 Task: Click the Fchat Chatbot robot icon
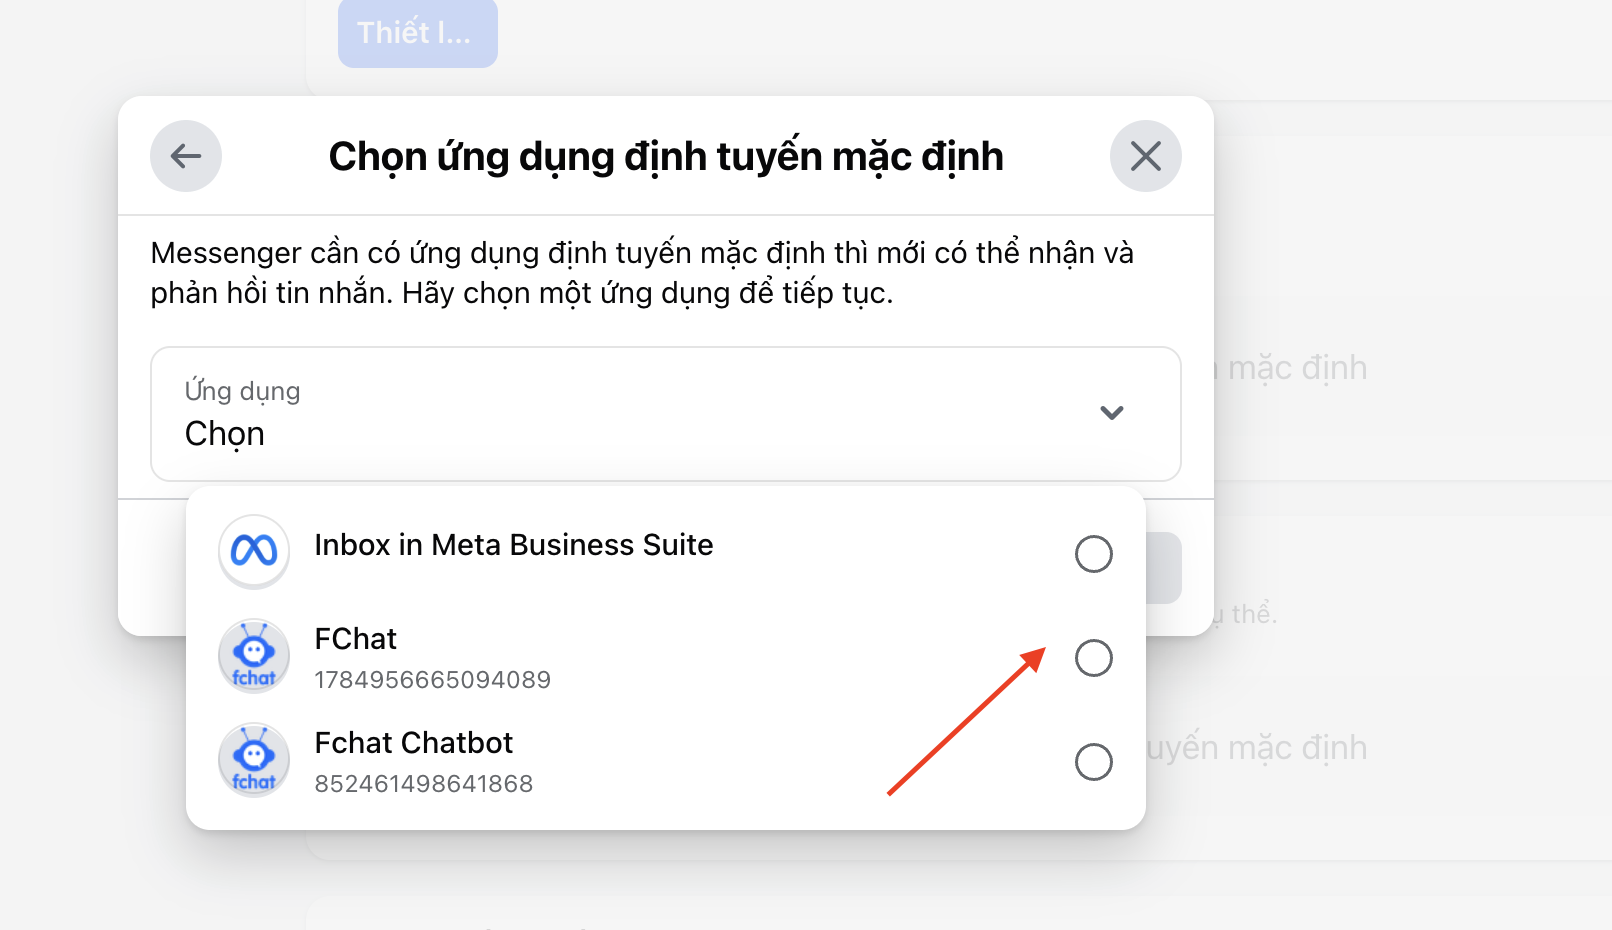pyautogui.click(x=254, y=760)
